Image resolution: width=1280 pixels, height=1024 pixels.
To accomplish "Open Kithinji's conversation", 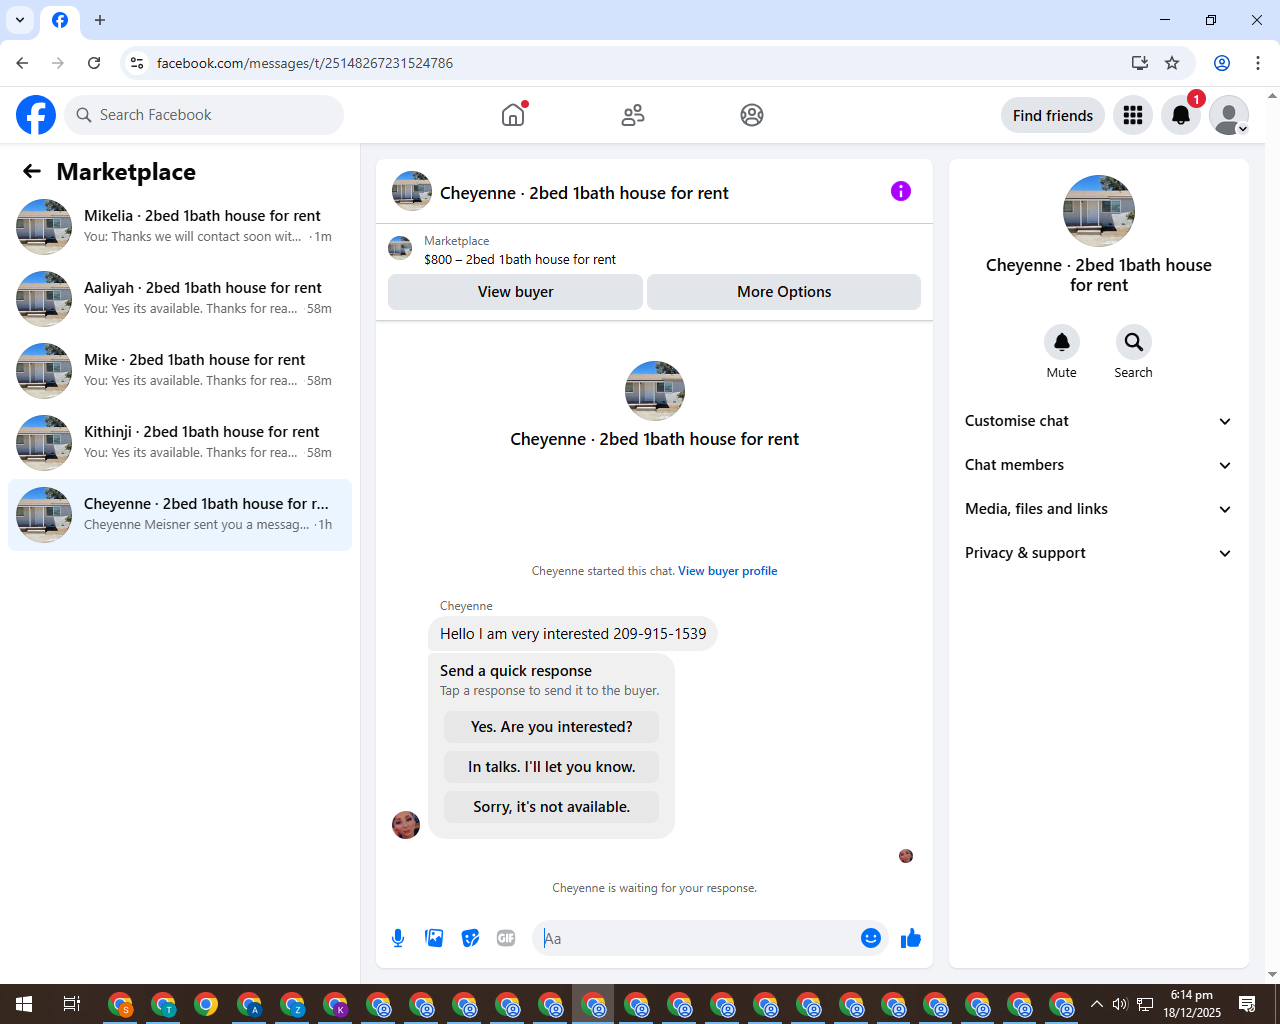I will click(180, 442).
